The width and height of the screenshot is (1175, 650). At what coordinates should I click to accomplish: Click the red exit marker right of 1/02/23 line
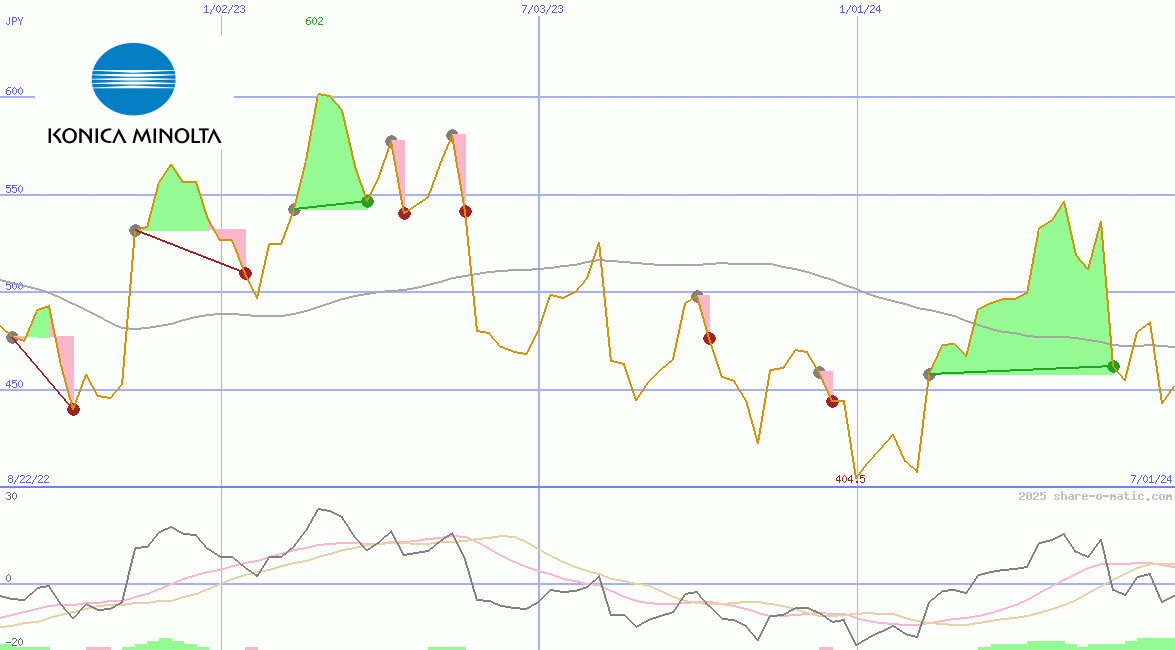pos(245,274)
